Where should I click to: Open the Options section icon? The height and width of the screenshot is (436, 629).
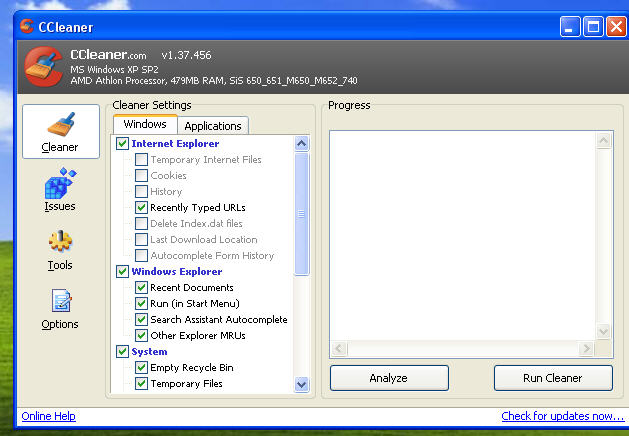[x=61, y=300]
